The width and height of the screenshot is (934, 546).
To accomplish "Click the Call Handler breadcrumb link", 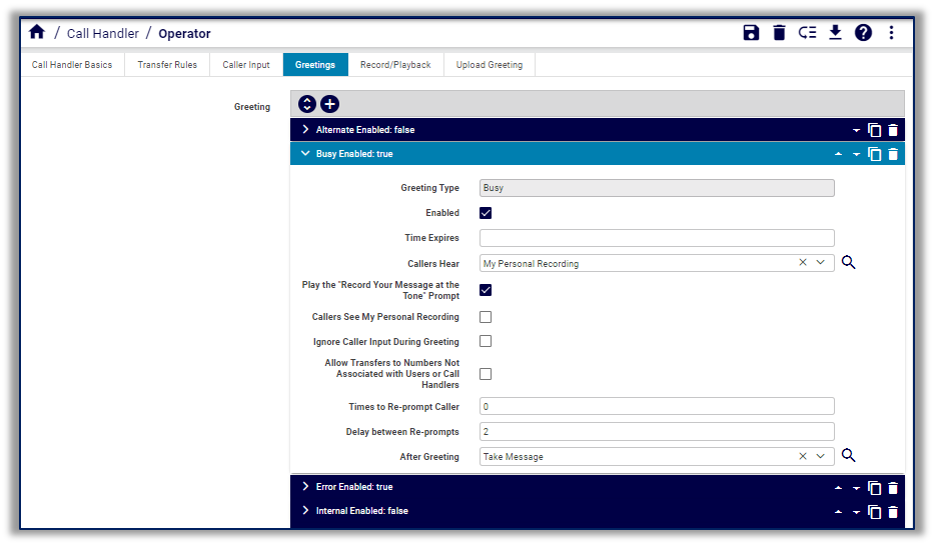I will tap(103, 33).
